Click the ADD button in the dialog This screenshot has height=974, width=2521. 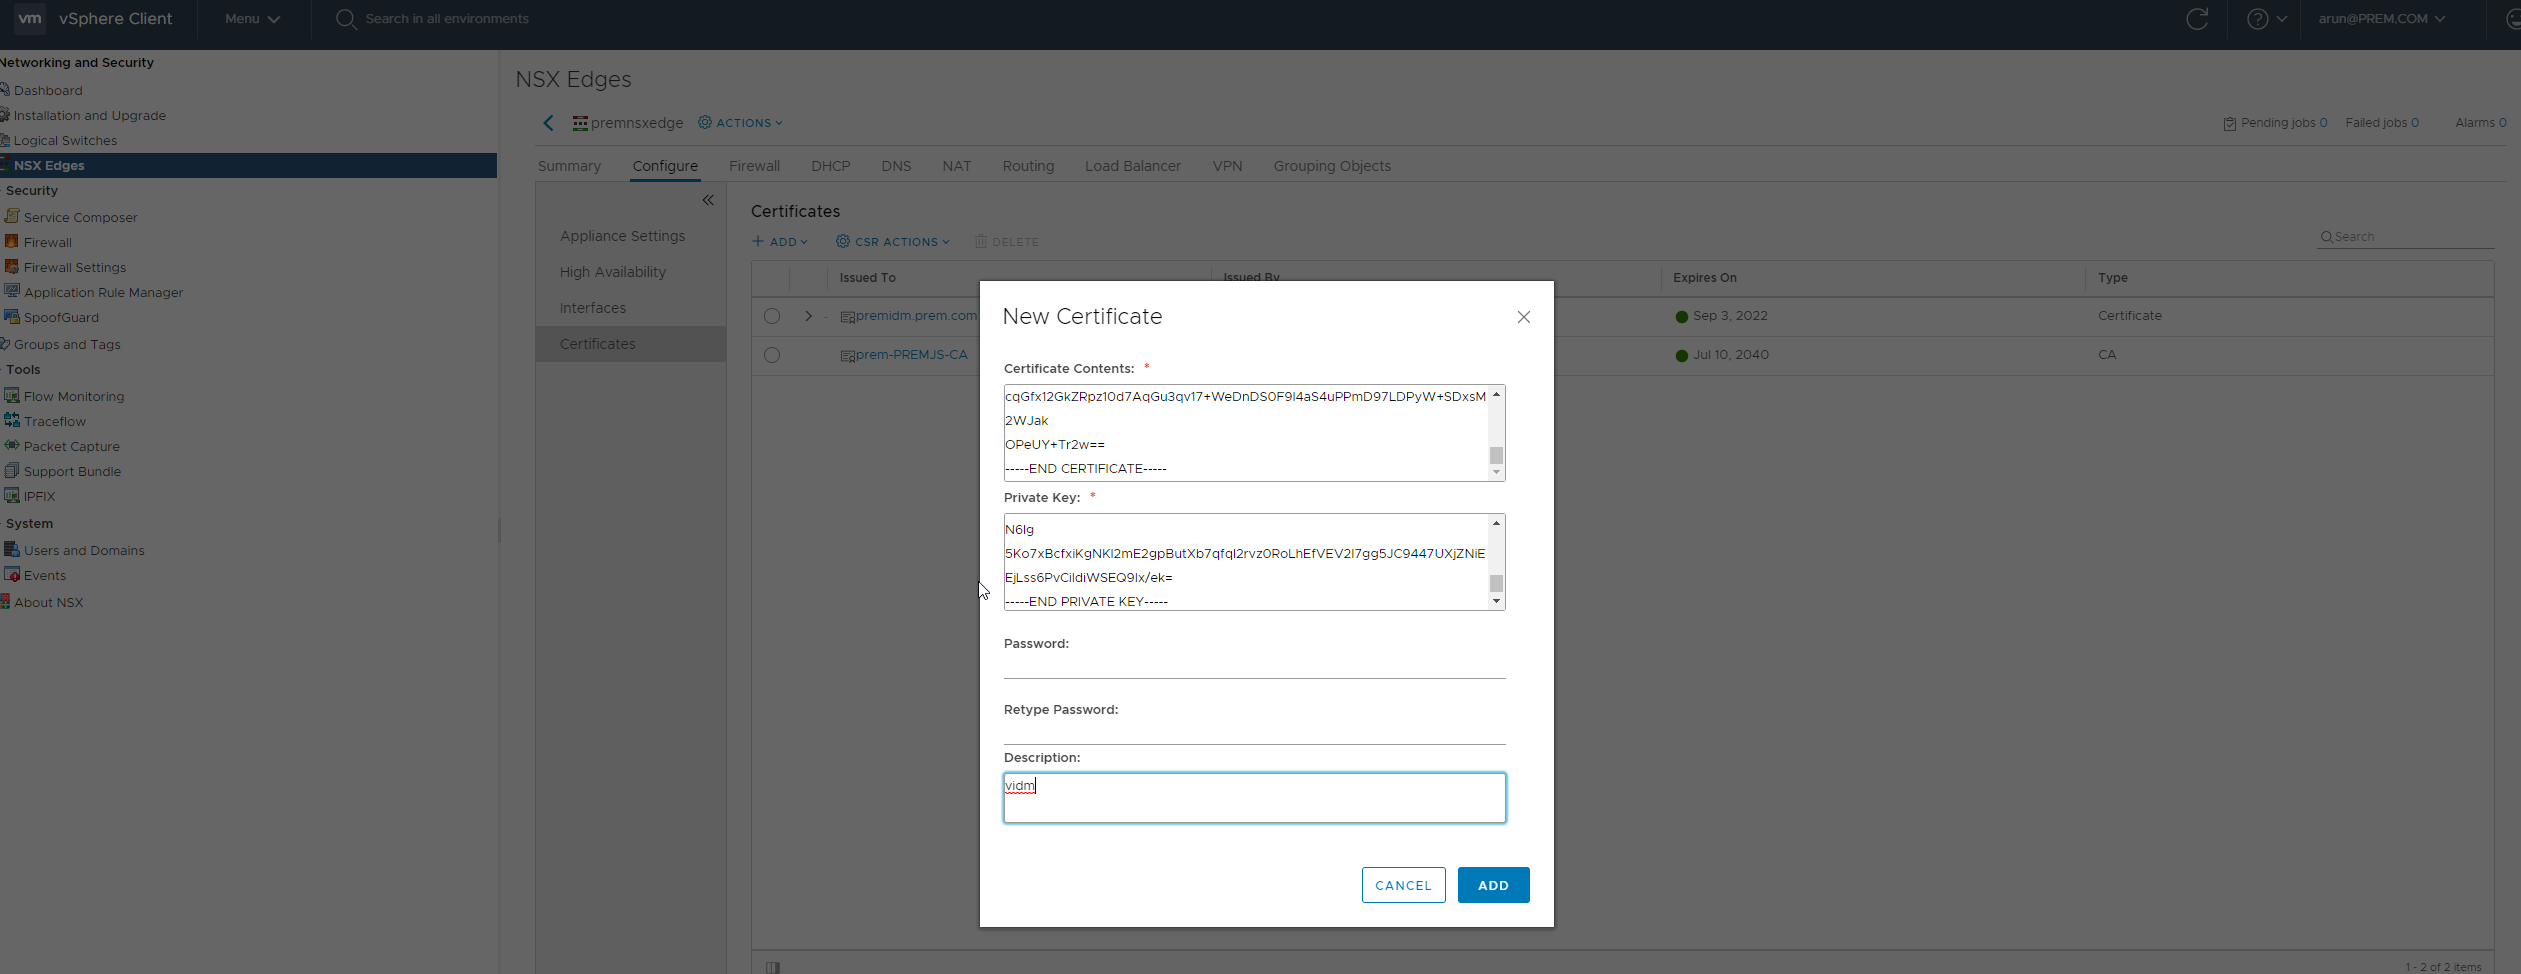pos(1493,885)
